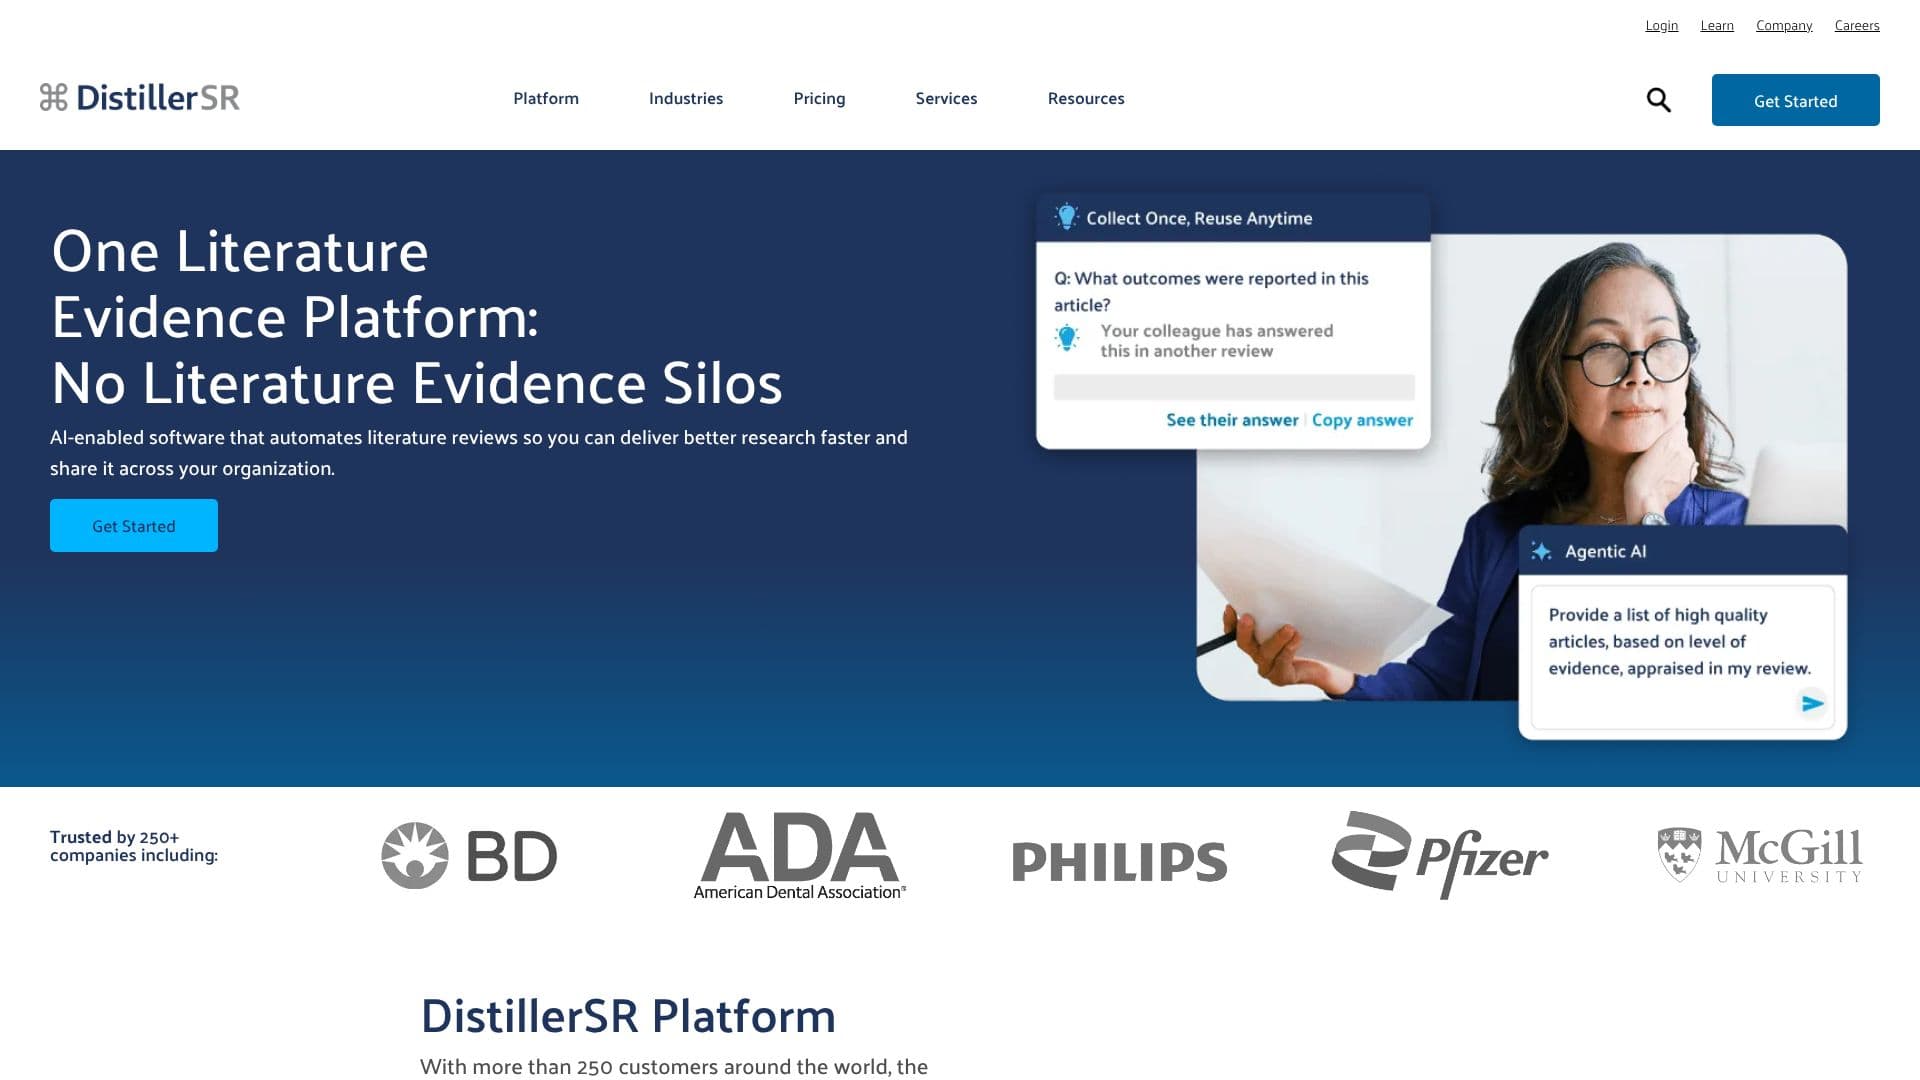Image resolution: width=1920 pixels, height=1080 pixels.
Task: Click the 'AI-enabled software that automates' paragraph
Action: [x=479, y=453]
